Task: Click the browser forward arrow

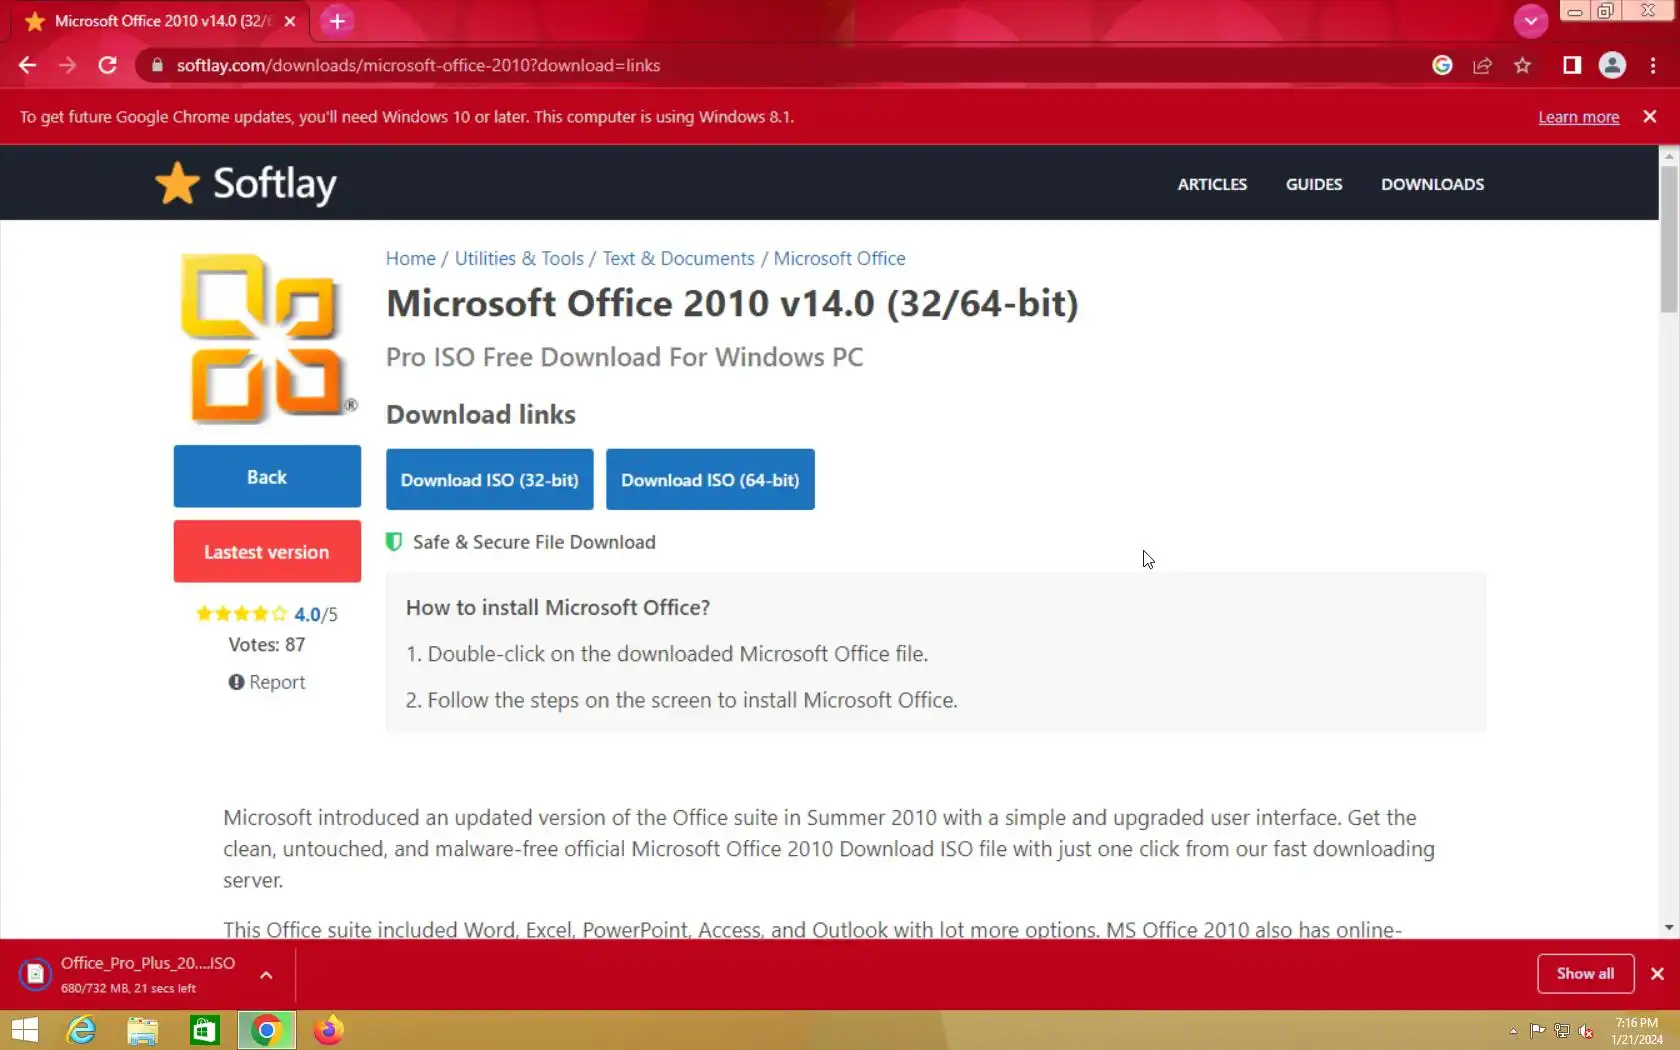Action: [67, 65]
